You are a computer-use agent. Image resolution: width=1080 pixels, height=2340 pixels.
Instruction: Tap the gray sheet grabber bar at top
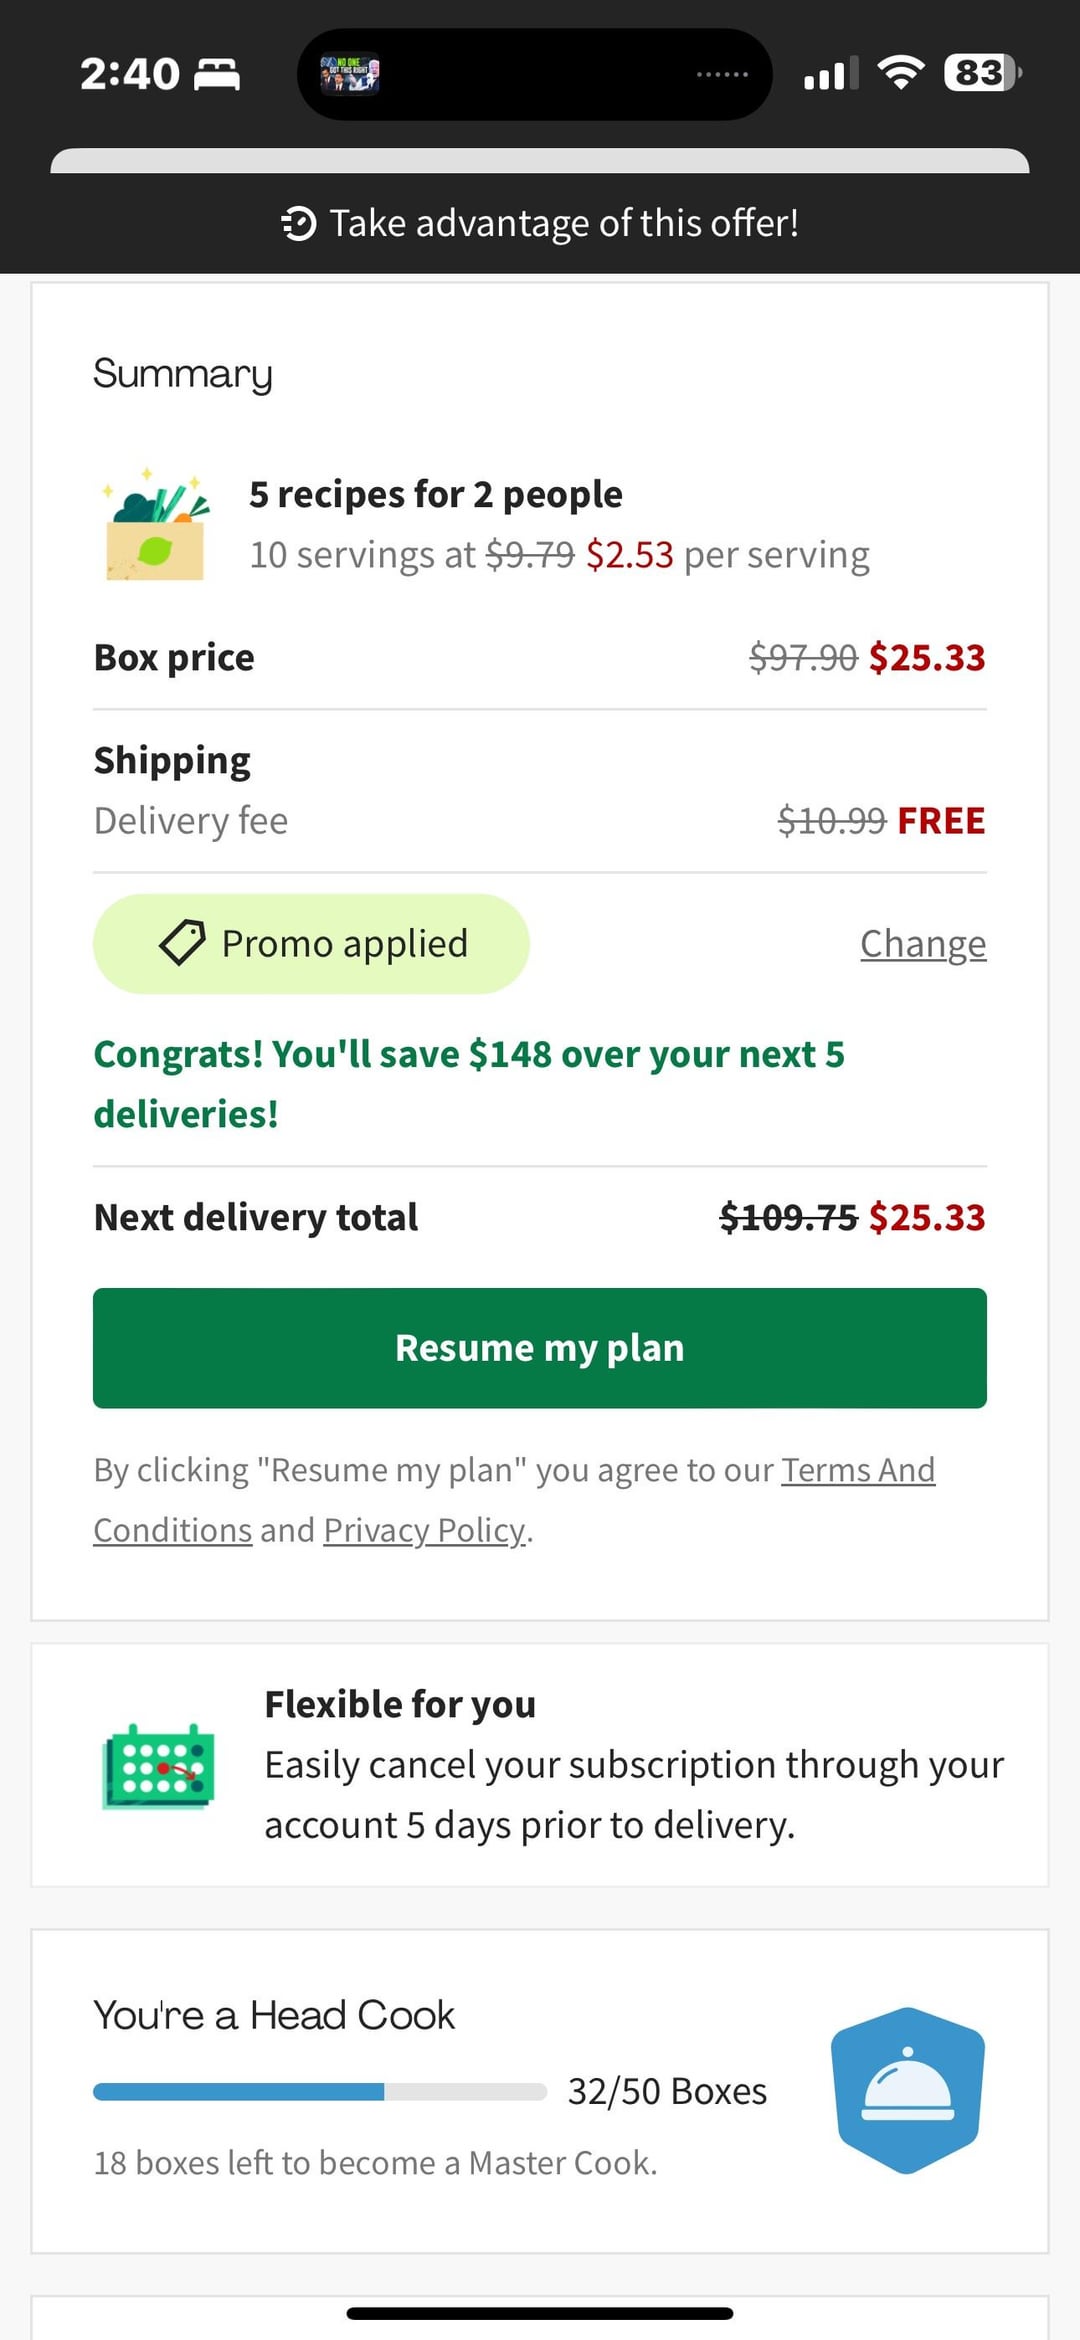tap(540, 160)
